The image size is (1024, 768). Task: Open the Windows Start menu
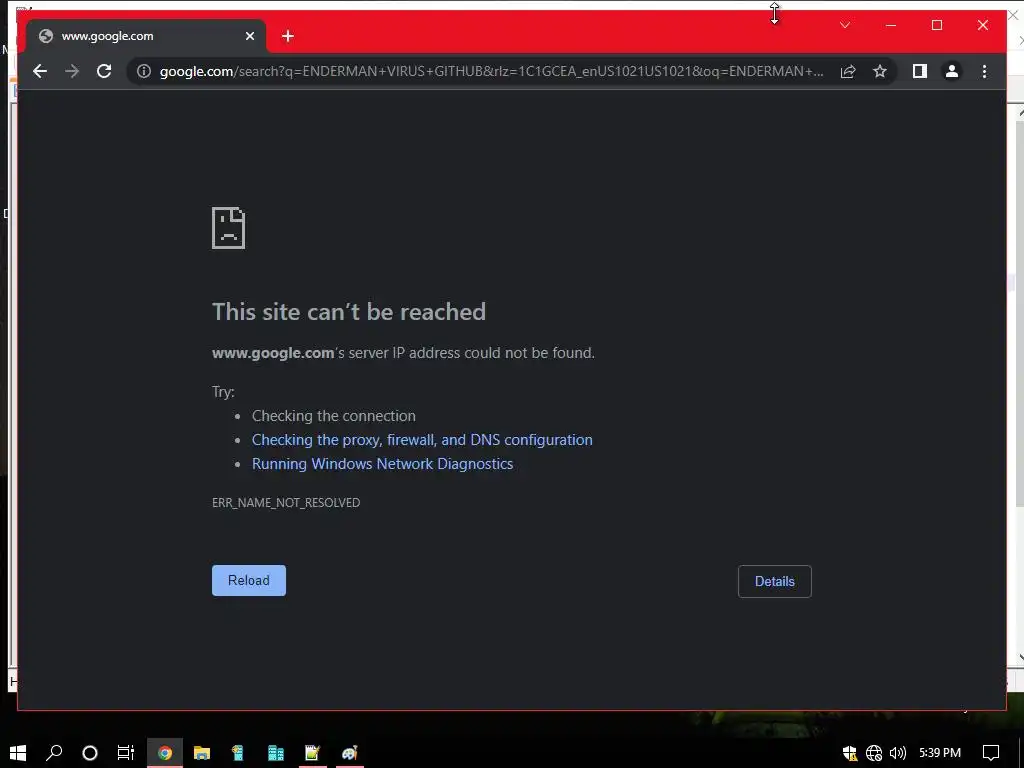[x=18, y=753]
